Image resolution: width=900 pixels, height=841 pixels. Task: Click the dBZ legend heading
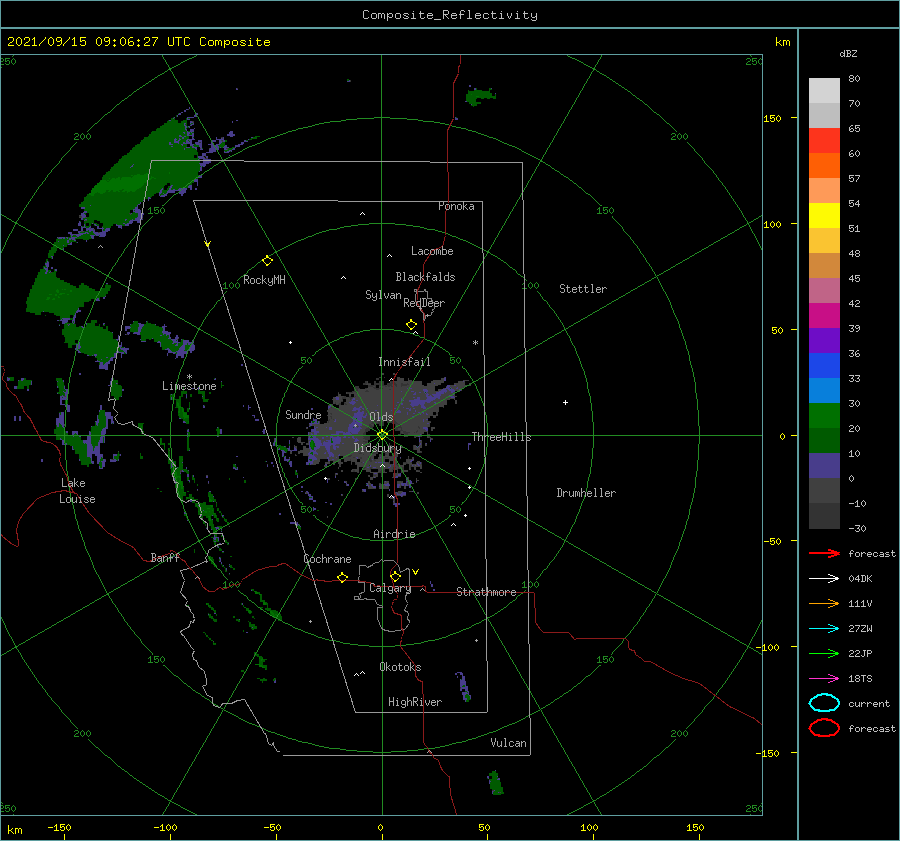848,54
